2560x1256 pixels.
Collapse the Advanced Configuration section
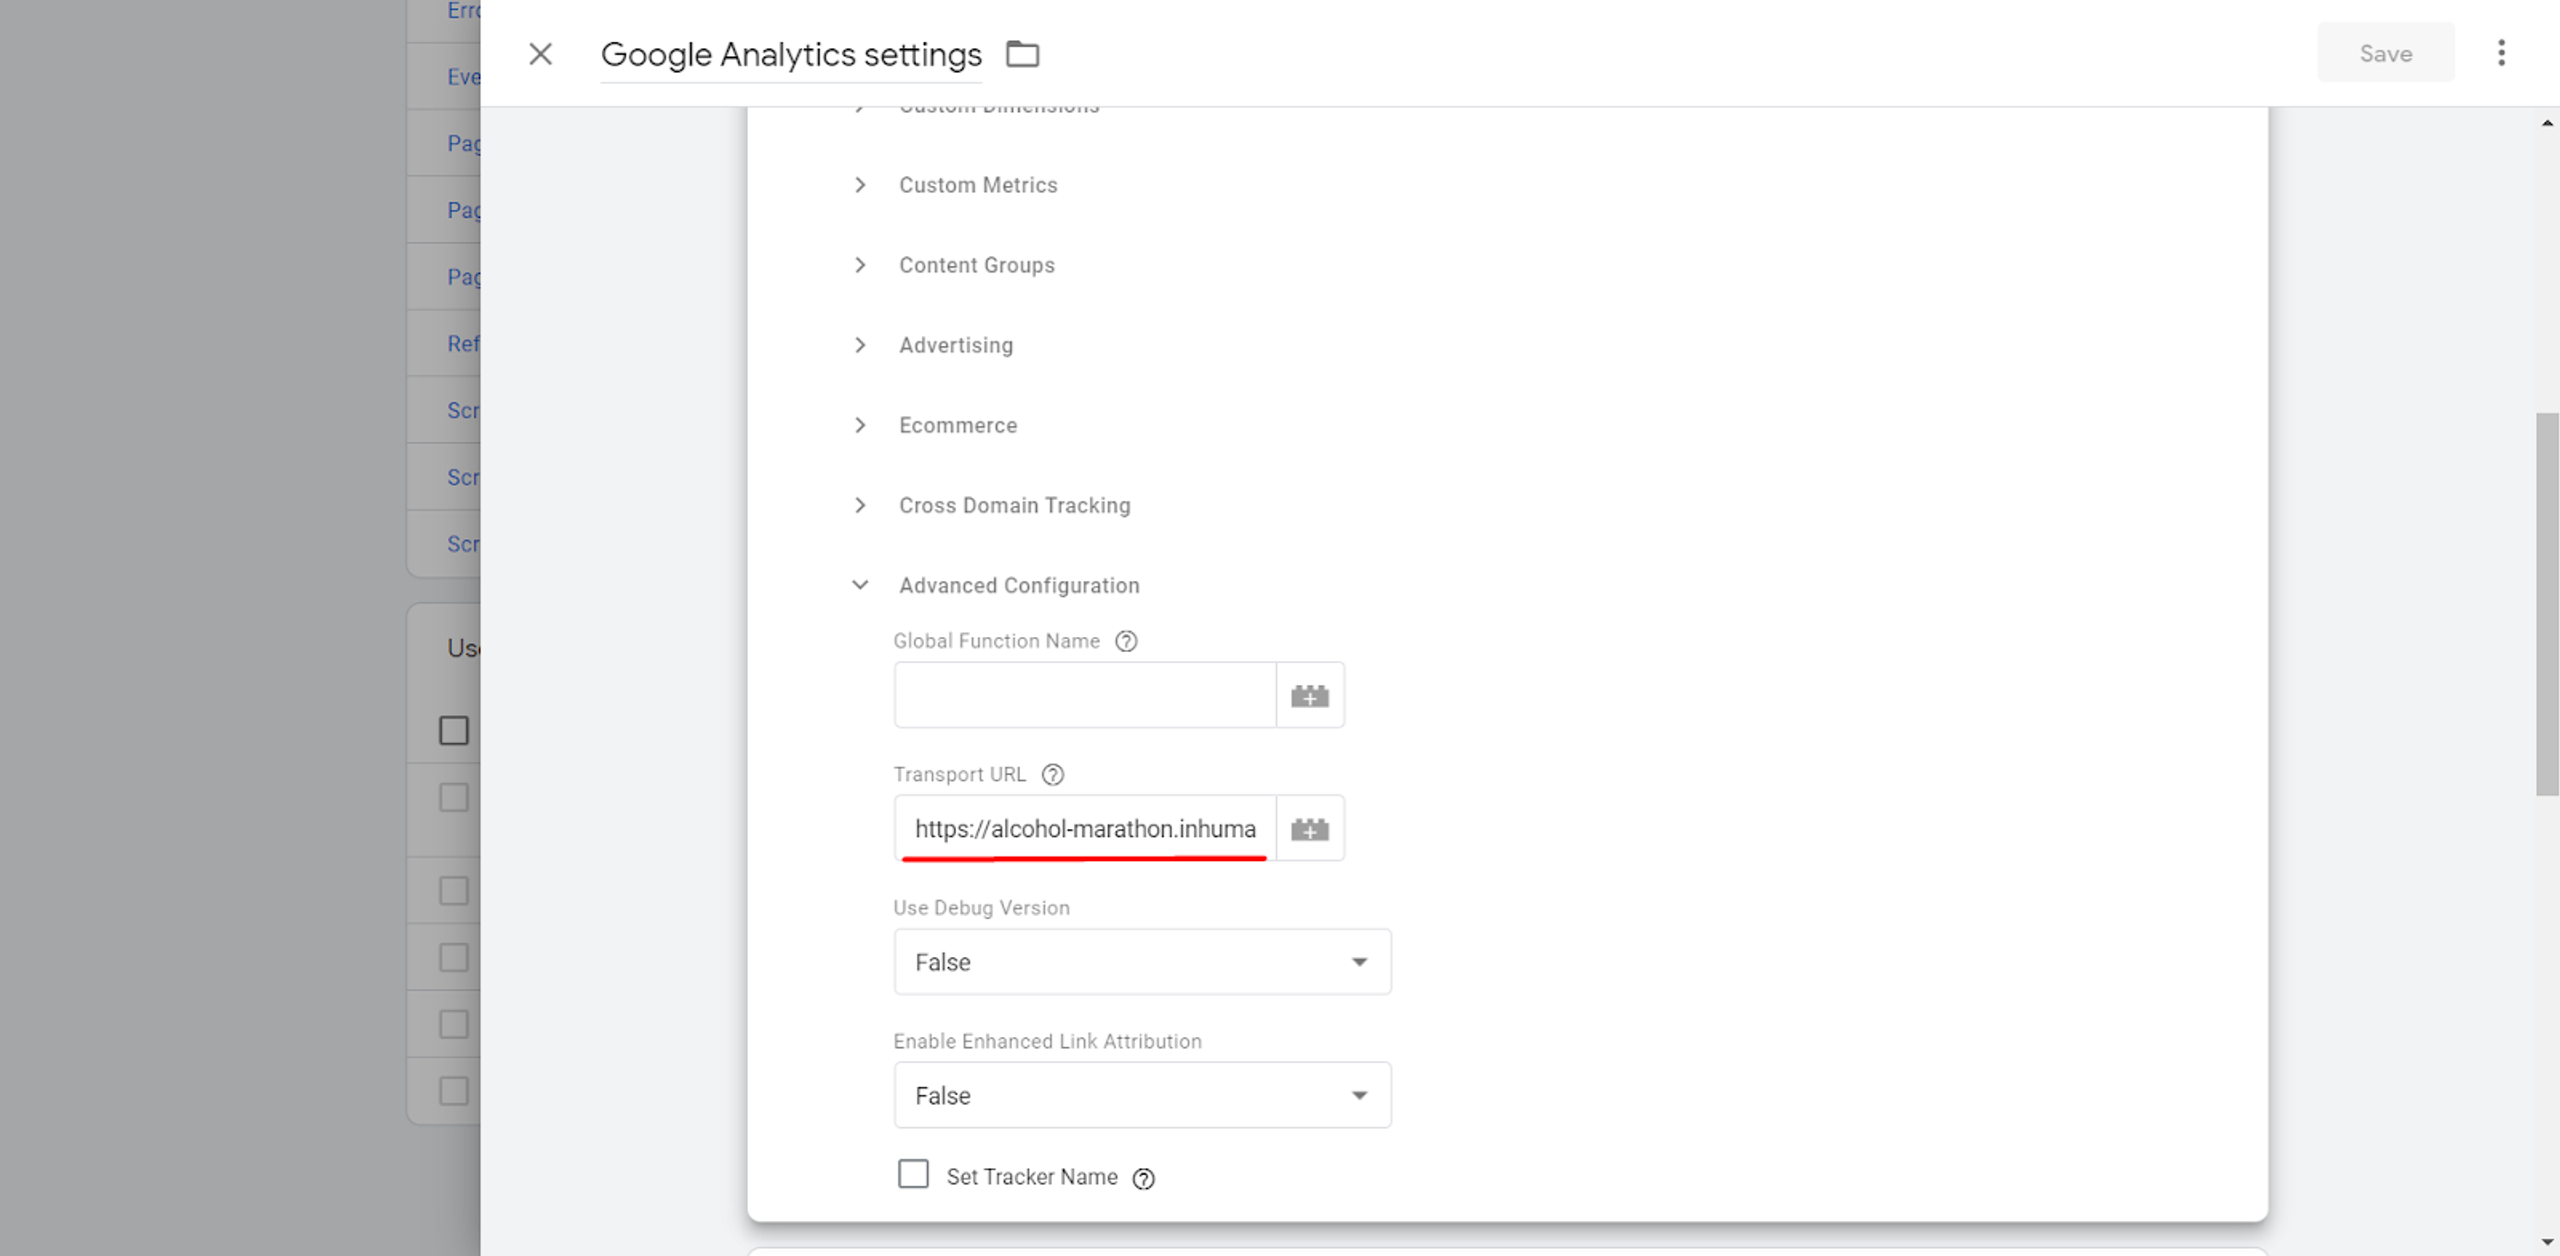pos(860,585)
